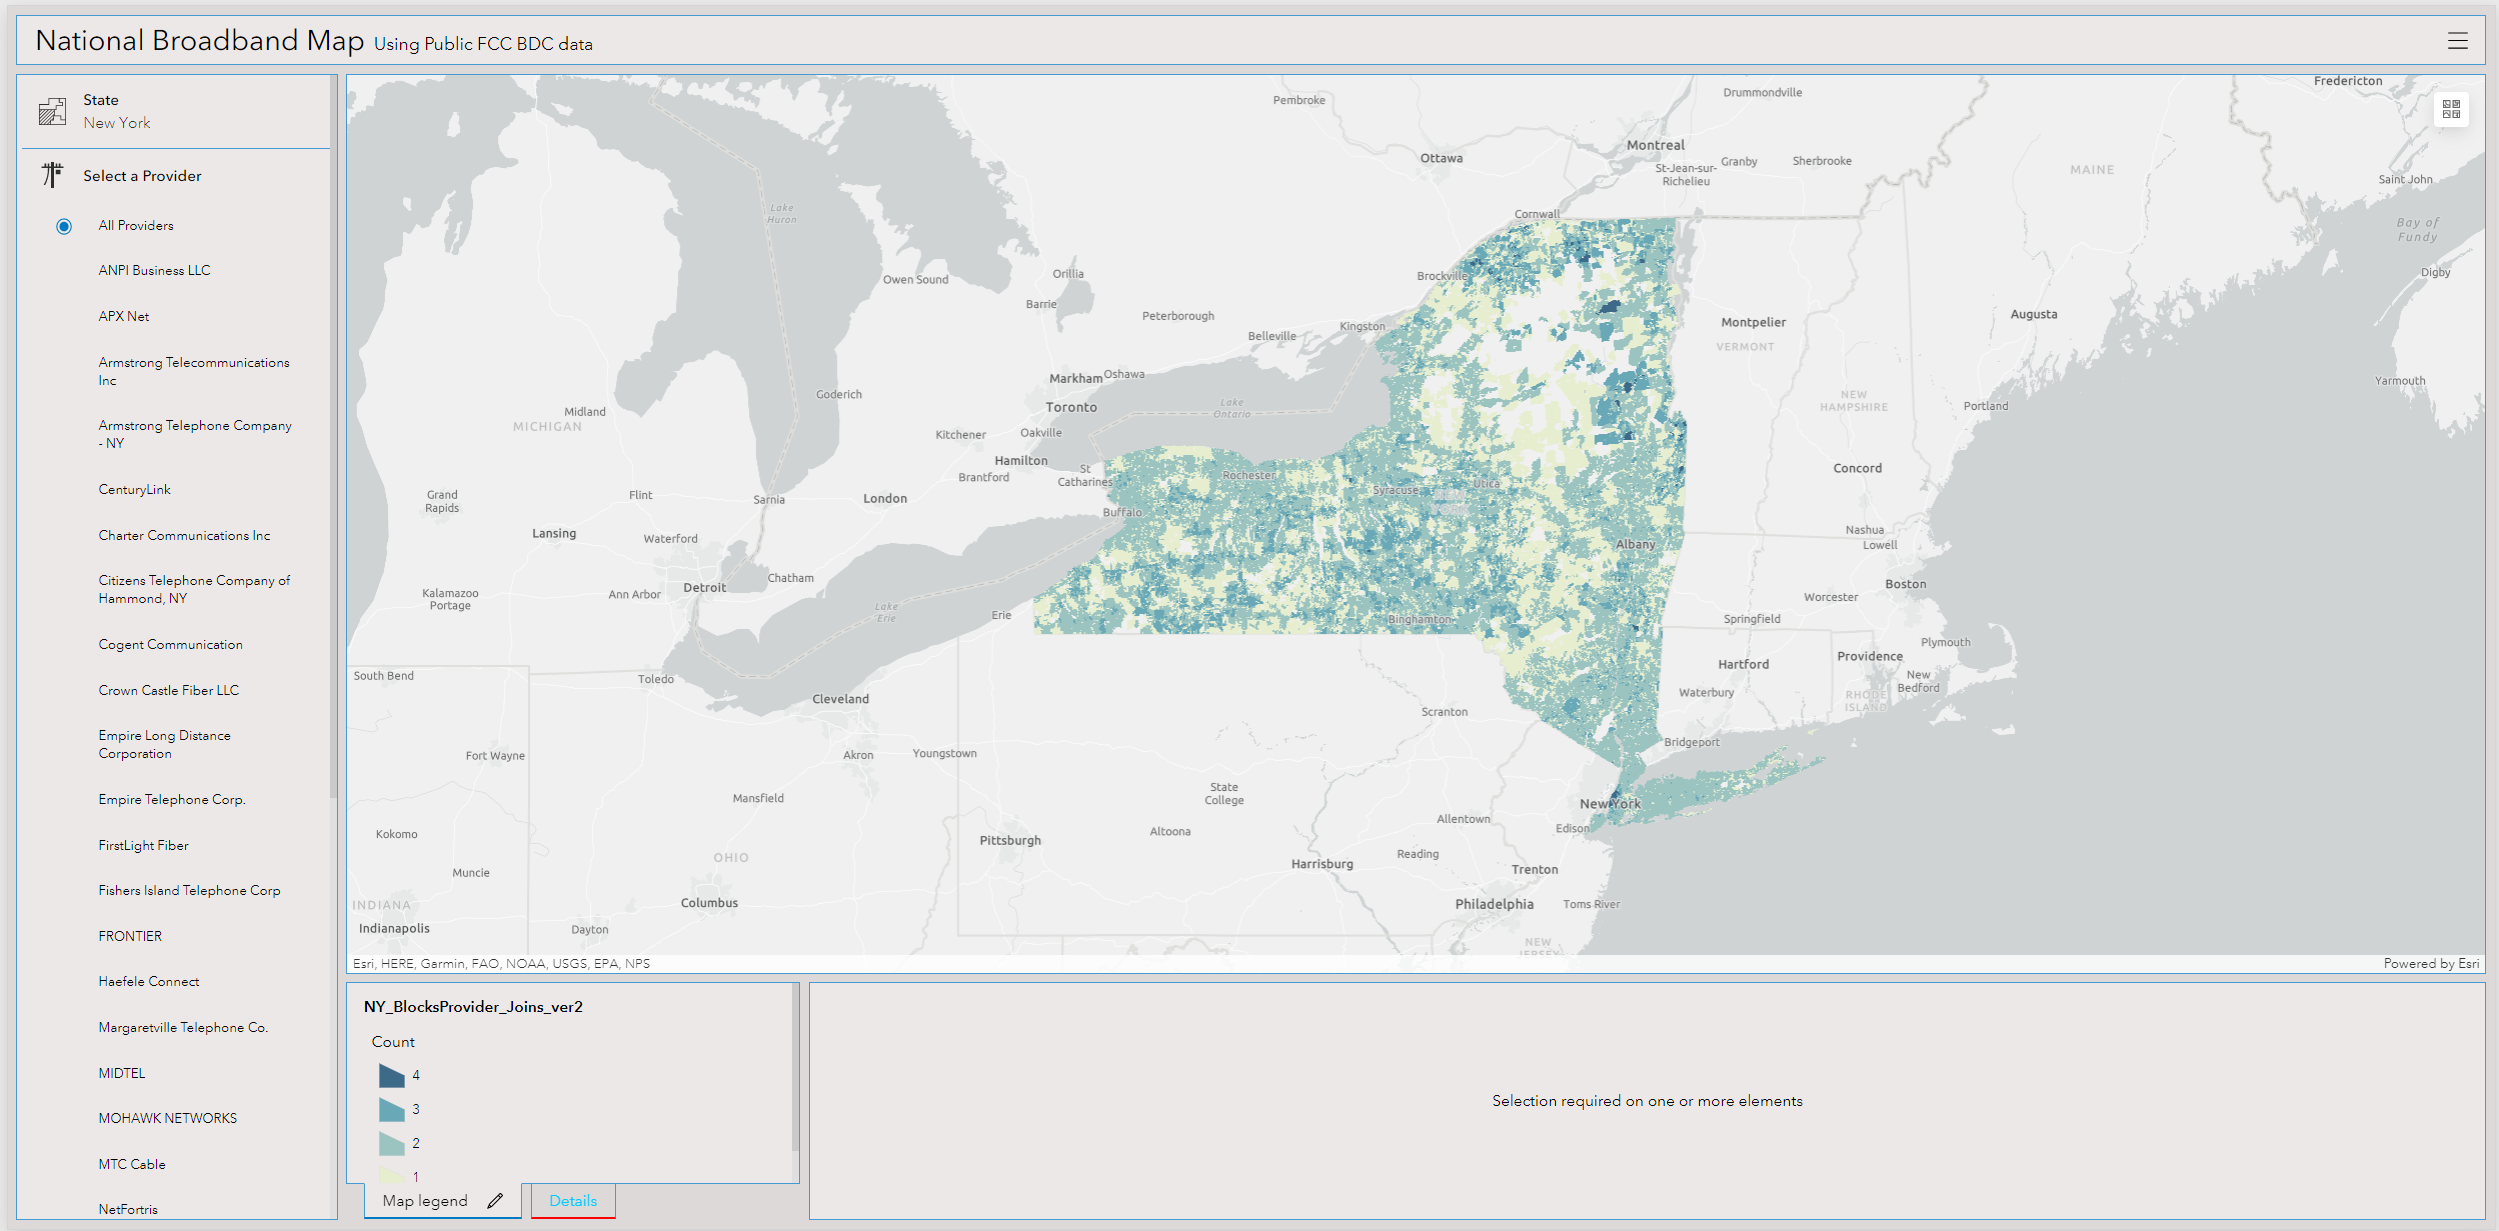
Task: Select the All Providers radio button
Action: [x=64, y=226]
